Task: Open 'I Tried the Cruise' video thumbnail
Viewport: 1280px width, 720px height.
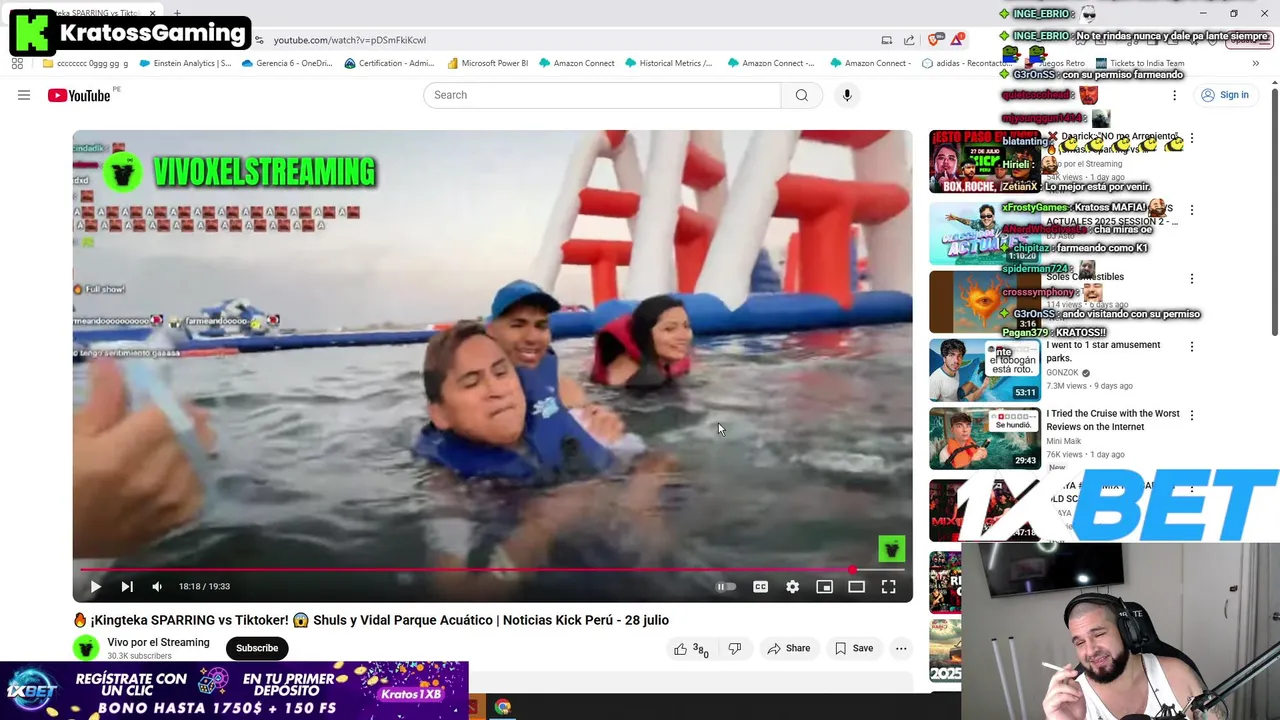Action: pyautogui.click(x=984, y=438)
